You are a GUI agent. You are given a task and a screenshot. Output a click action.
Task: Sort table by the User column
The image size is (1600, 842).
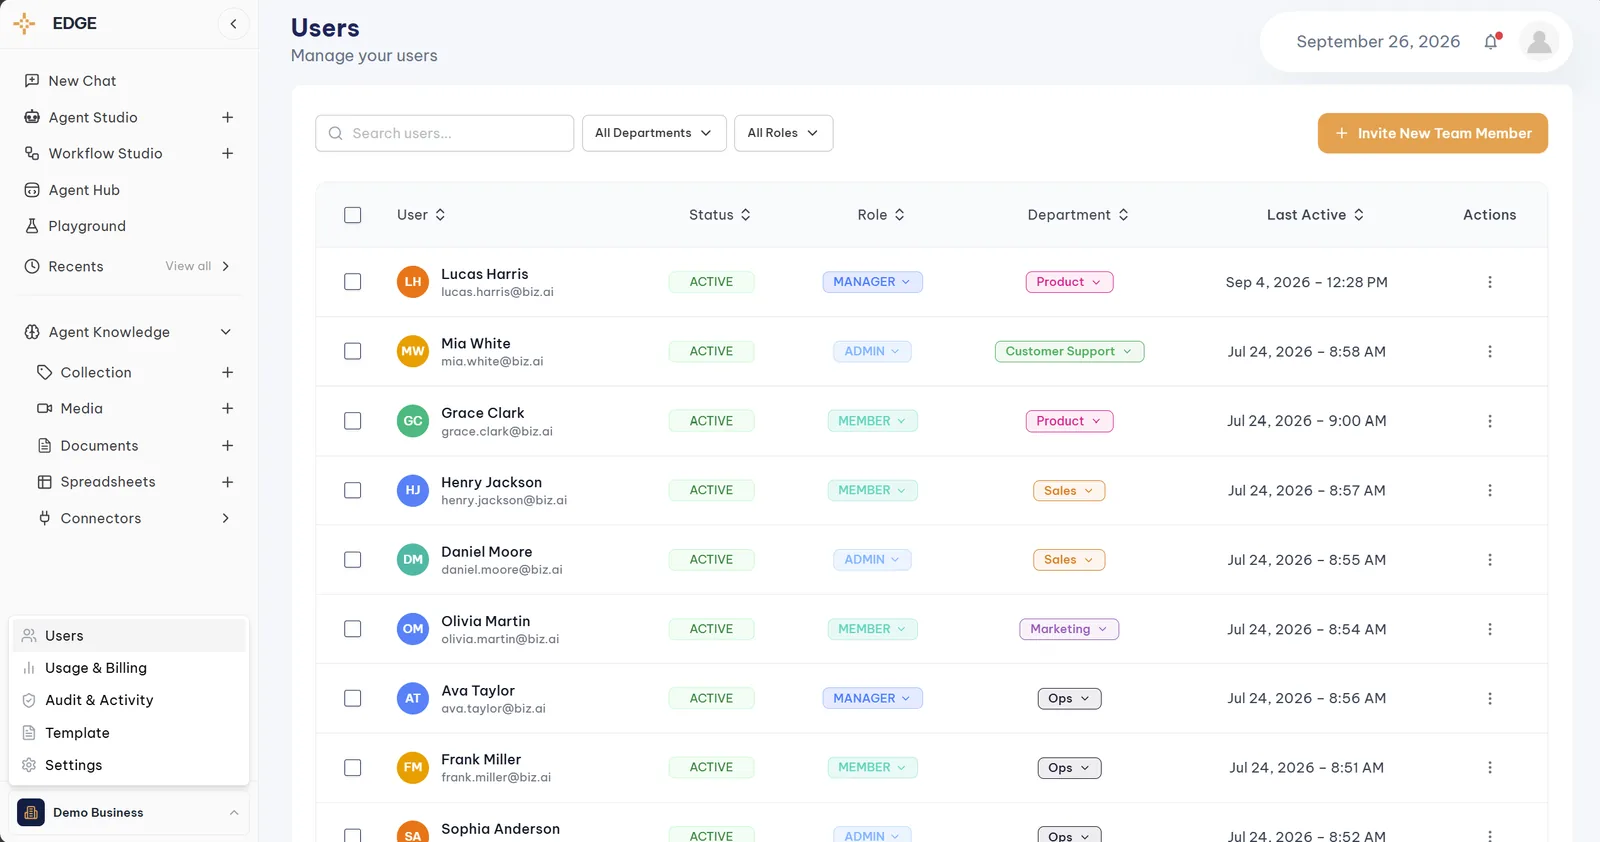421,215
